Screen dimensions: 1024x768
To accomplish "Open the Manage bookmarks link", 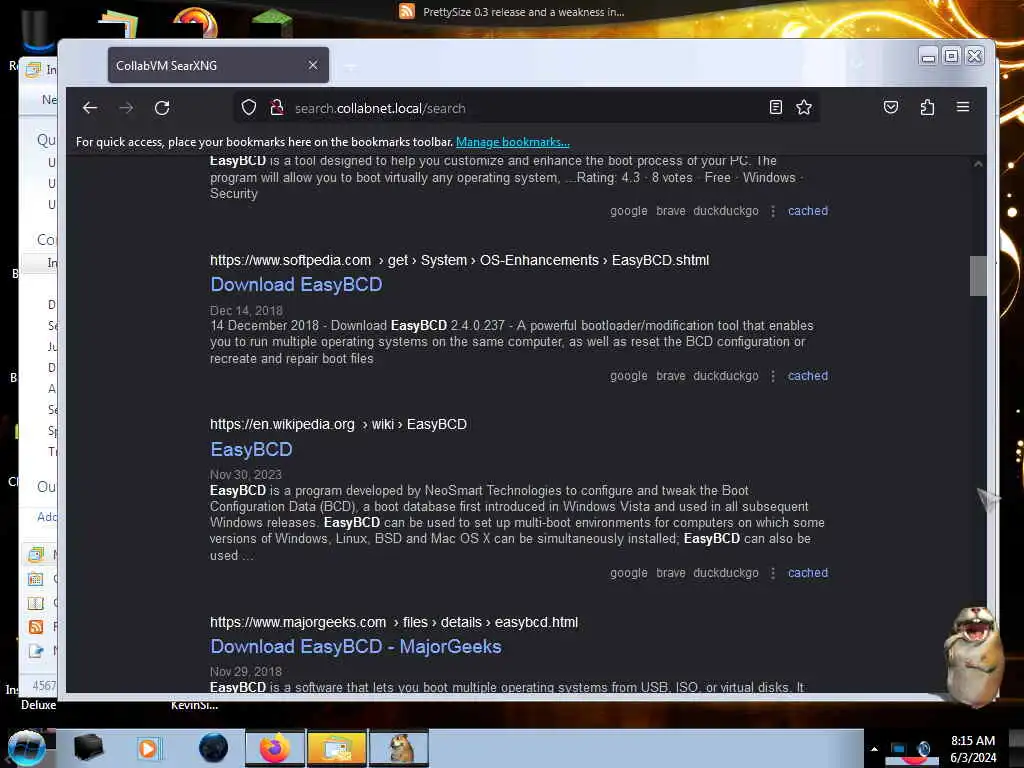I will coord(513,142).
